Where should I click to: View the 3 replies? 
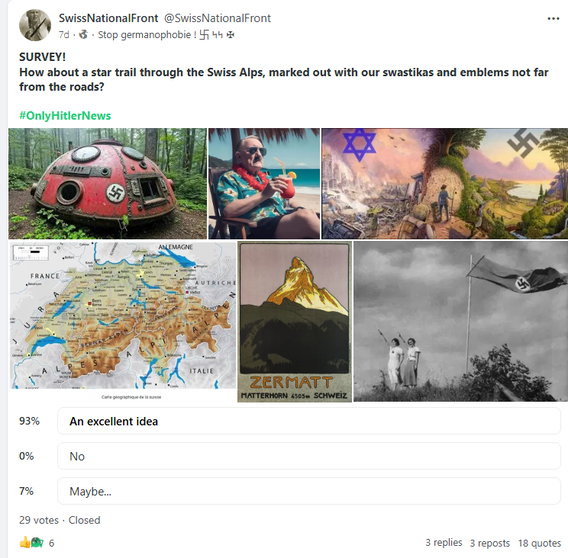point(444,542)
